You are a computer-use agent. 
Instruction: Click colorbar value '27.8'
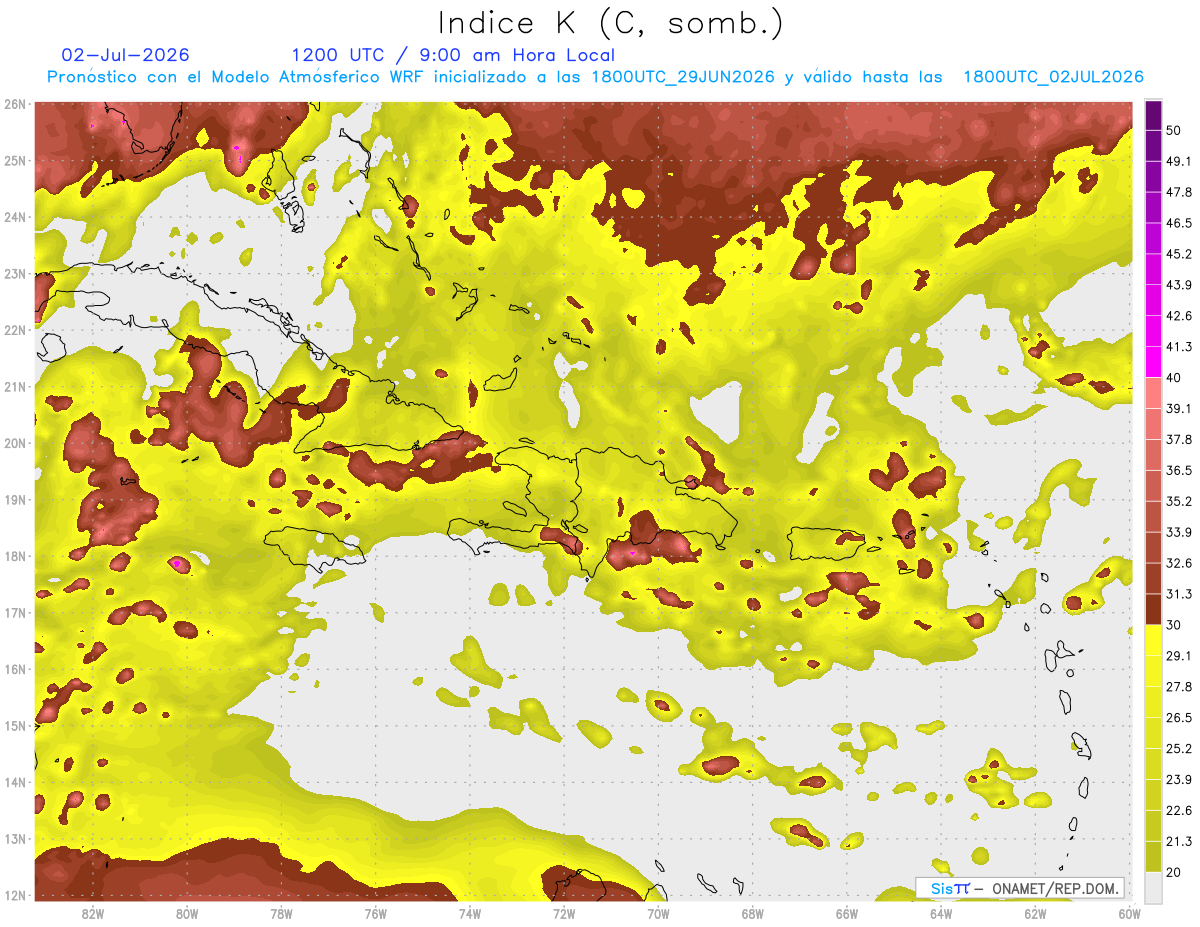[x=1178, y=687]
